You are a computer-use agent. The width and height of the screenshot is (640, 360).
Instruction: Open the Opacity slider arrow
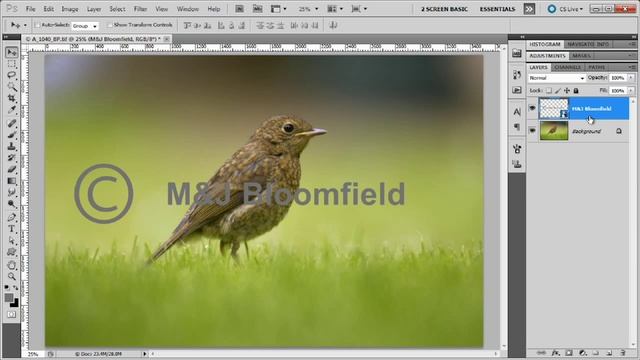(x=631, y=78)
